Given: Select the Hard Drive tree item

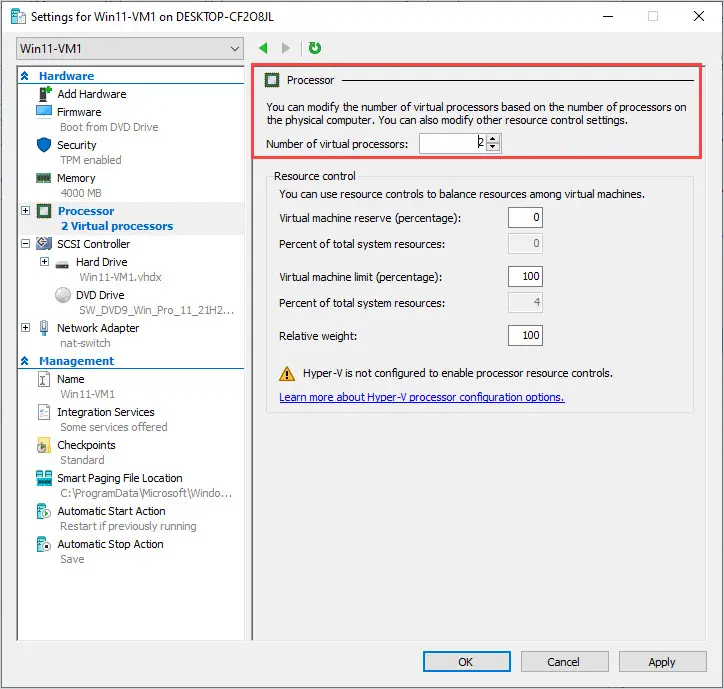Looking at the screenshot, I should pos(102,262).
